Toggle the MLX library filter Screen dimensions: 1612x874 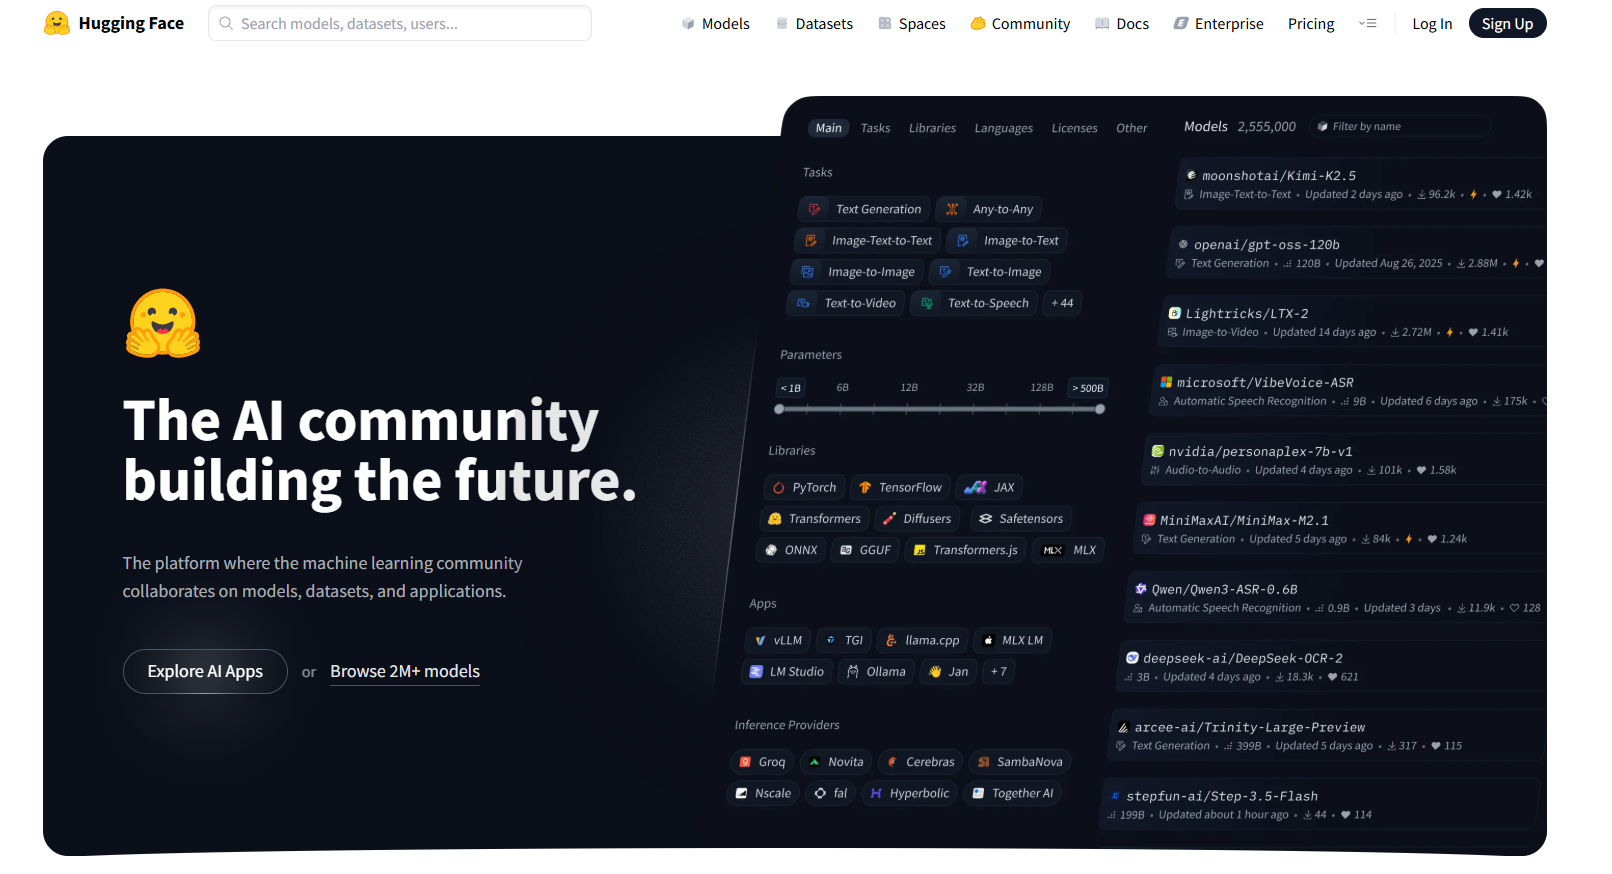(1069, 550)
